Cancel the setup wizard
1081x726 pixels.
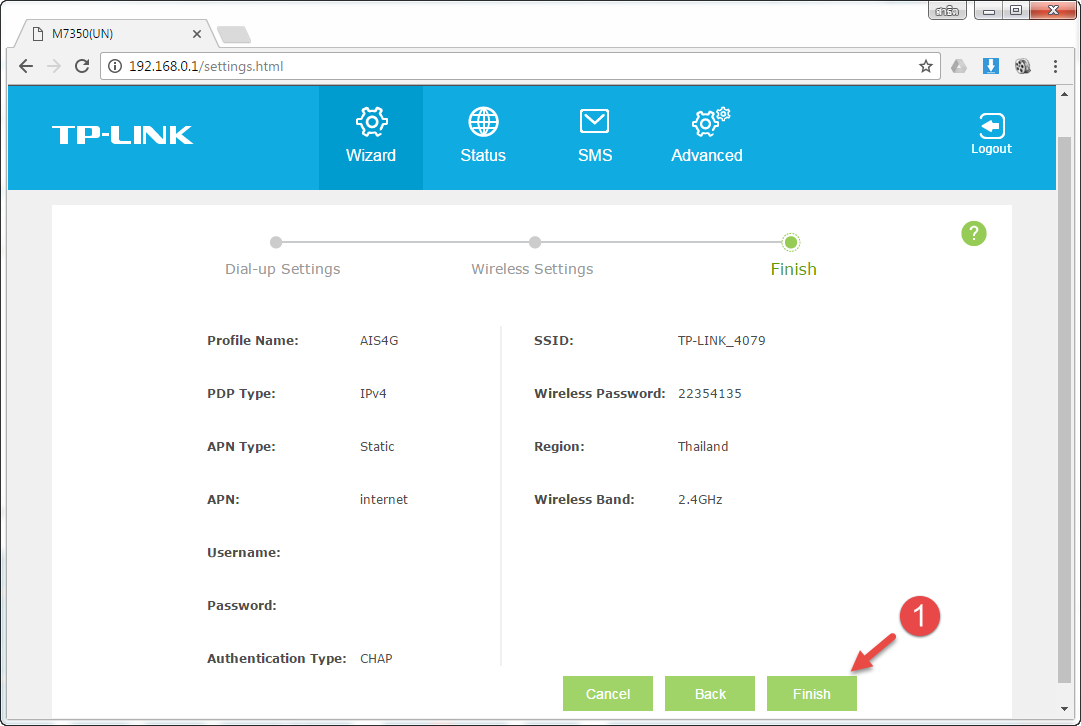(607, 694)
